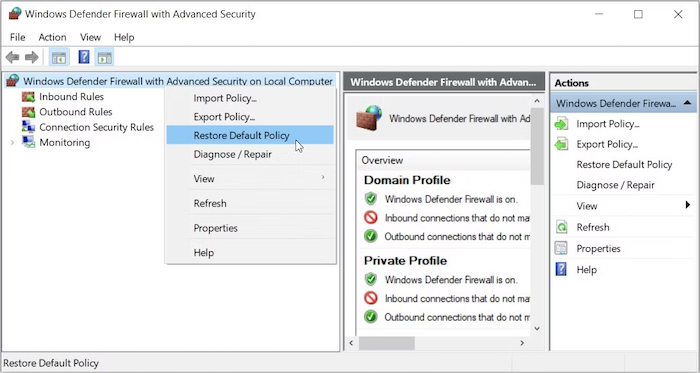Click Export Policy text in Actions pane
The width and height of the screenshot is (700, 373).
pyautogui.click(x=607, y=144)
